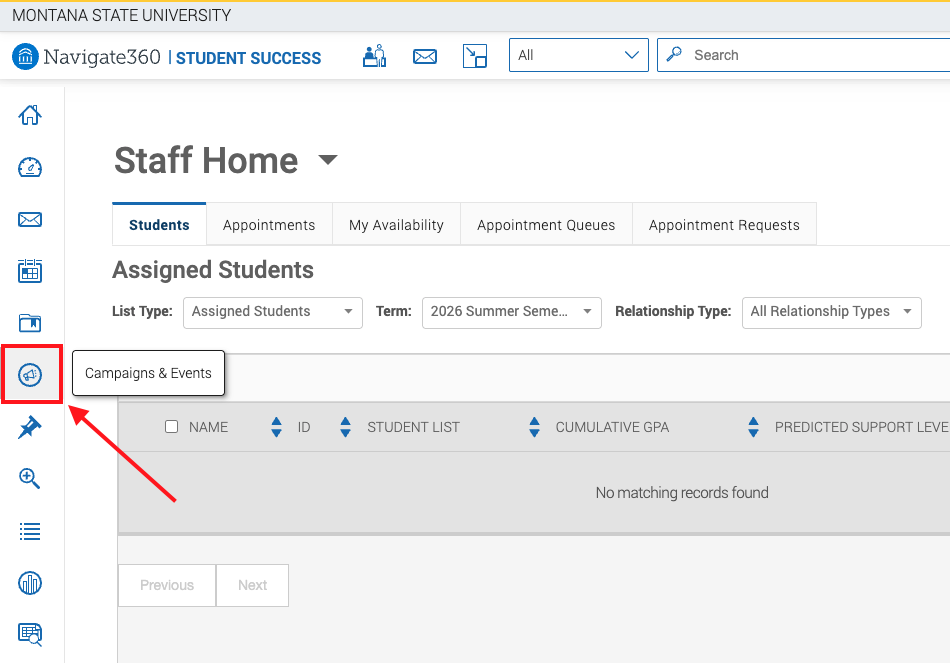The width and height of the screenshot is (950, 663).
Task: Sort by ID column arrows
Action: tap(345, 427)
